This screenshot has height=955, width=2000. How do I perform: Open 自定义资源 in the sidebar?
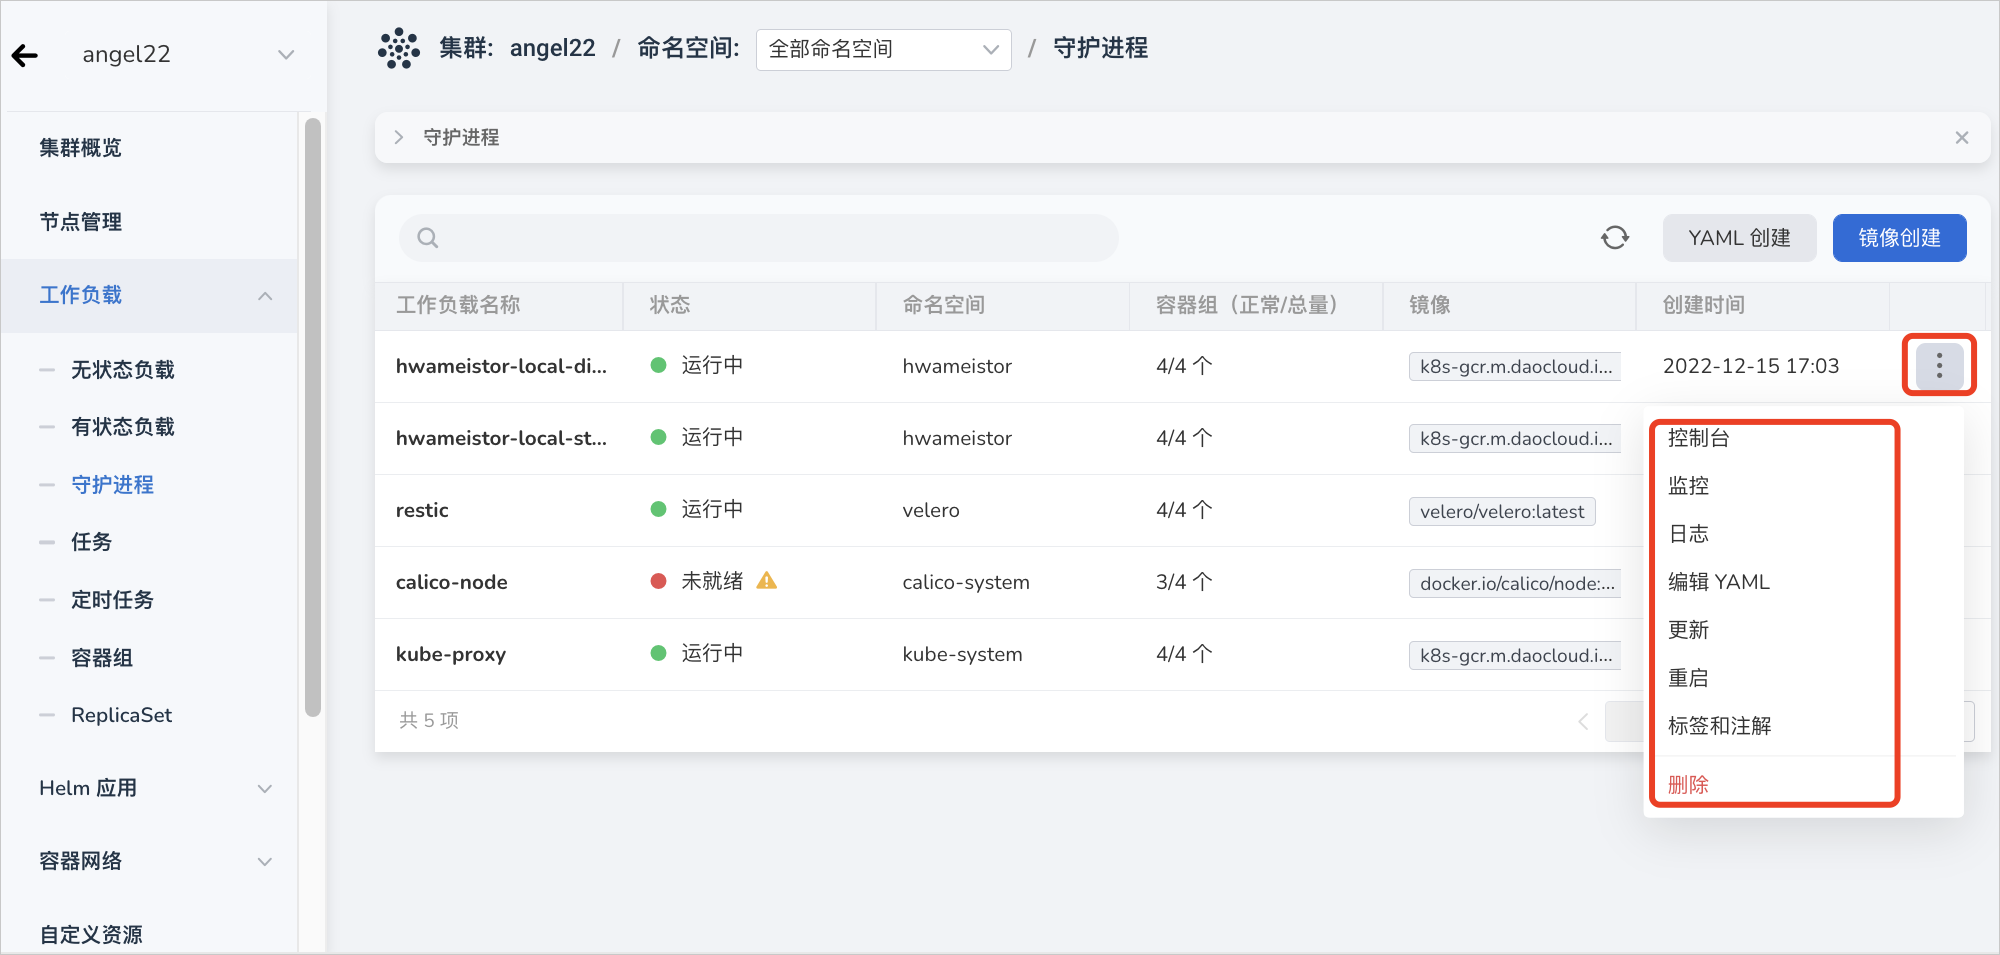(91, 934)
